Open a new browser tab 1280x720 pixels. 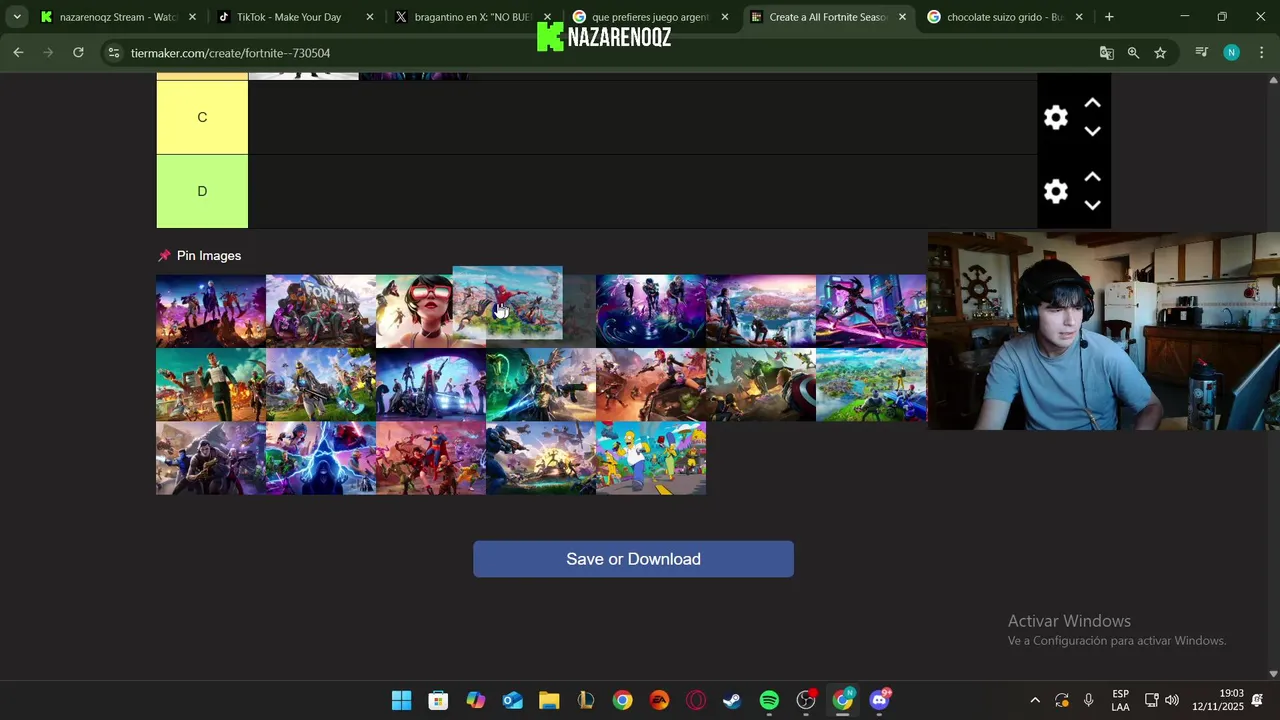click(1109, 17)
